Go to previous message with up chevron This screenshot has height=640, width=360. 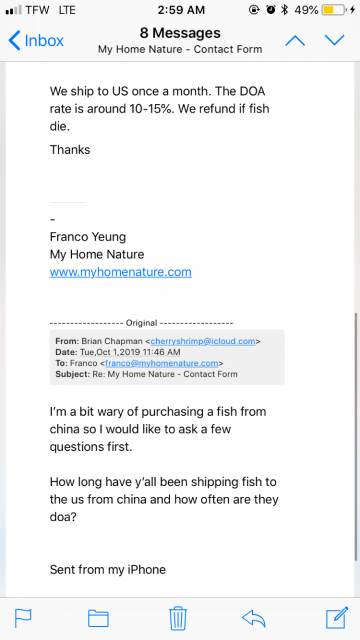point(295,40)
